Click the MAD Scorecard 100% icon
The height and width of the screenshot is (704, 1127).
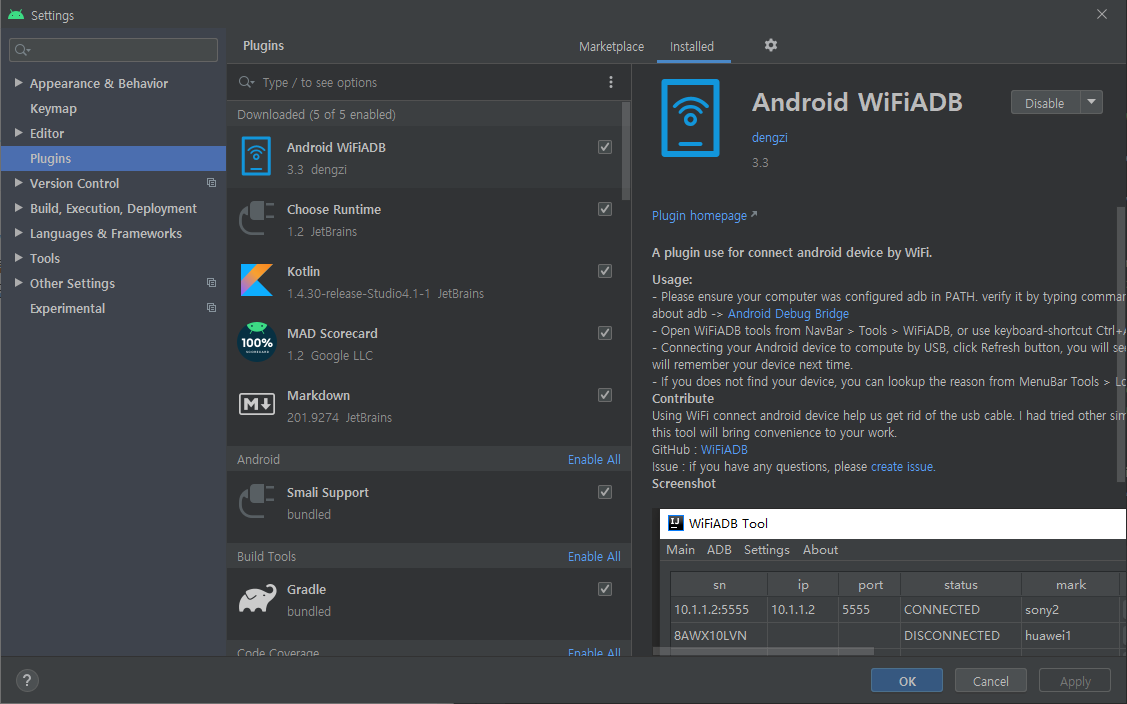(257, 342)
